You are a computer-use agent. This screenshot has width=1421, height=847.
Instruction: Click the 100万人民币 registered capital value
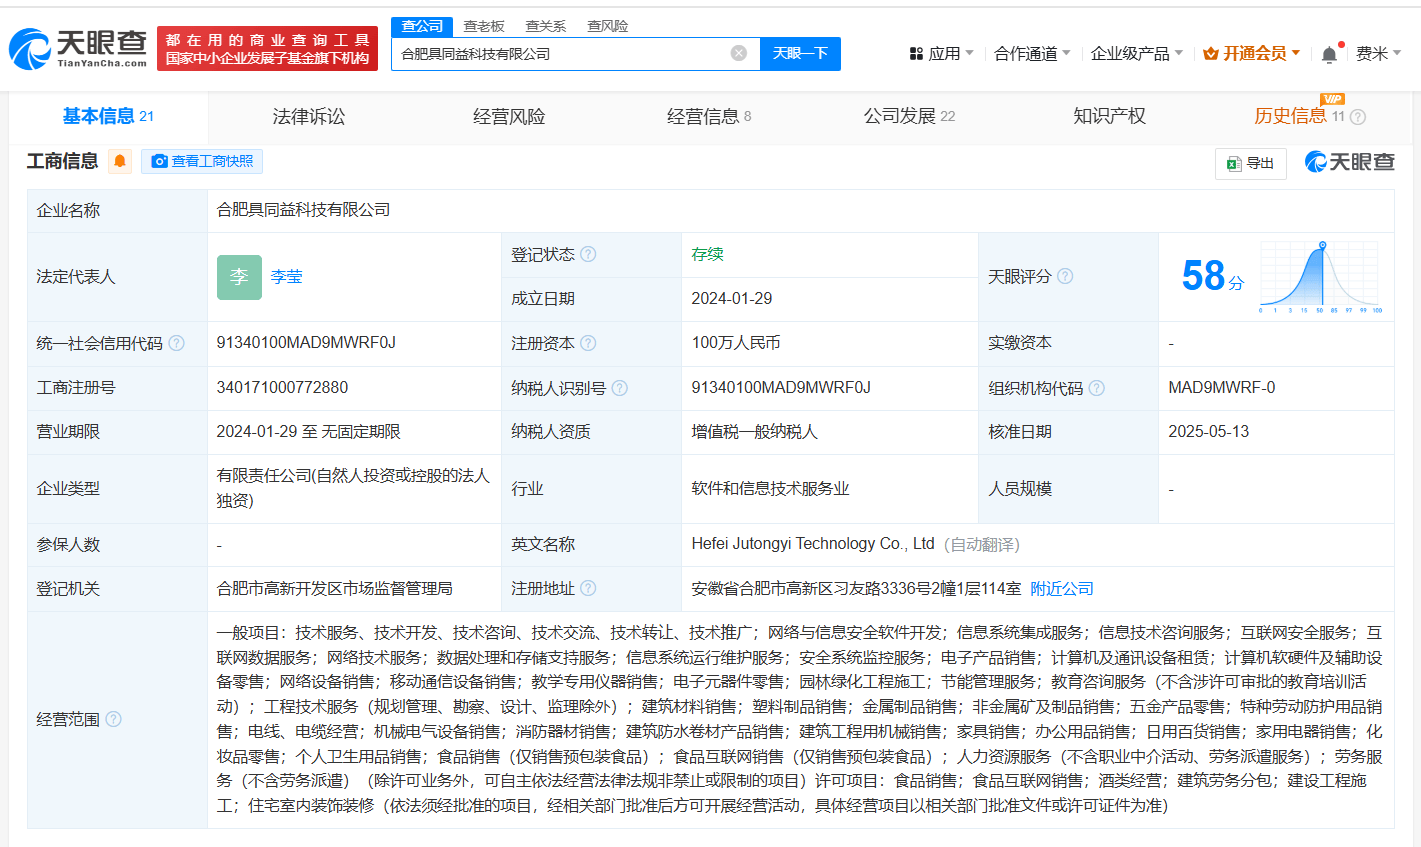click(x=736, y=343)
